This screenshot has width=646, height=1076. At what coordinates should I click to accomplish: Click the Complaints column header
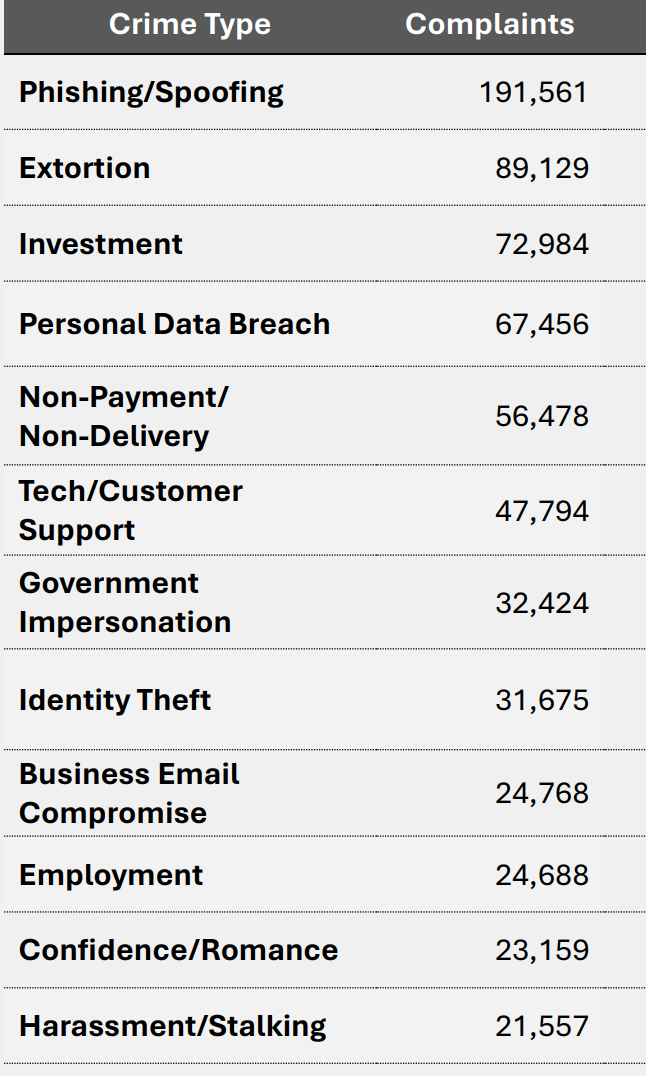[489, 25]
